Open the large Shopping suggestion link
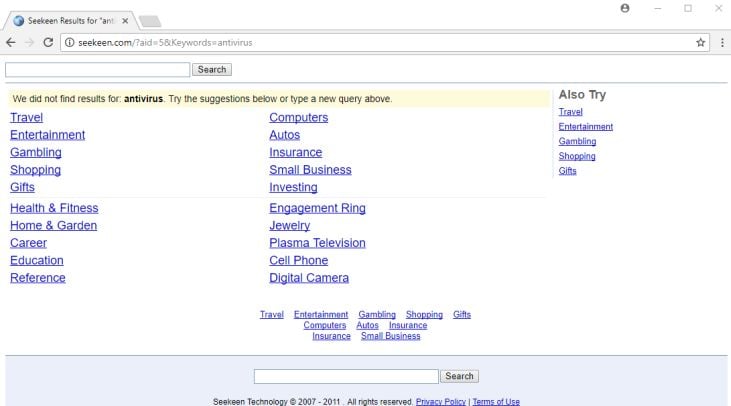The image size is (731, 406). [35, 170]
